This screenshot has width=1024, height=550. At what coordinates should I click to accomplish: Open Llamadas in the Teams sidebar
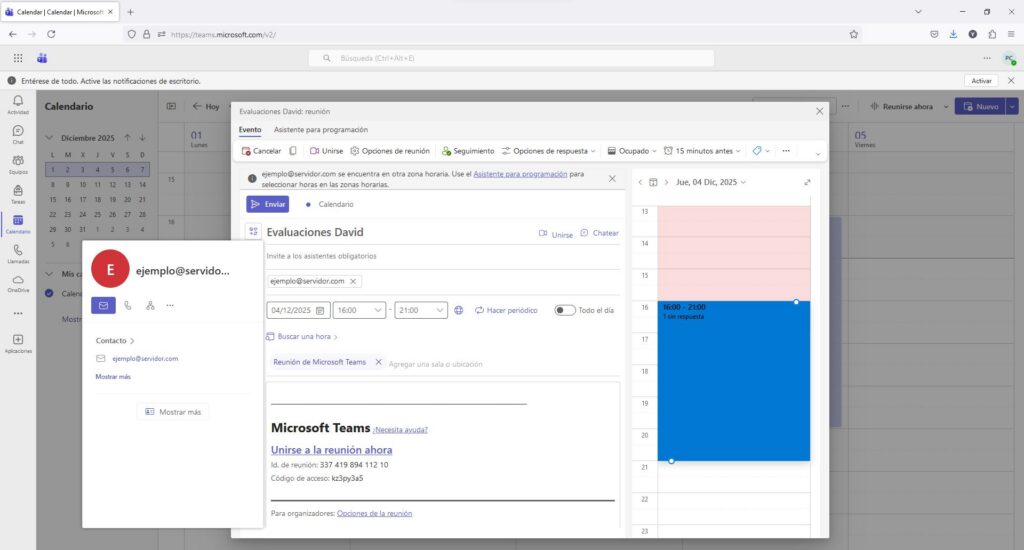(18, 254)
